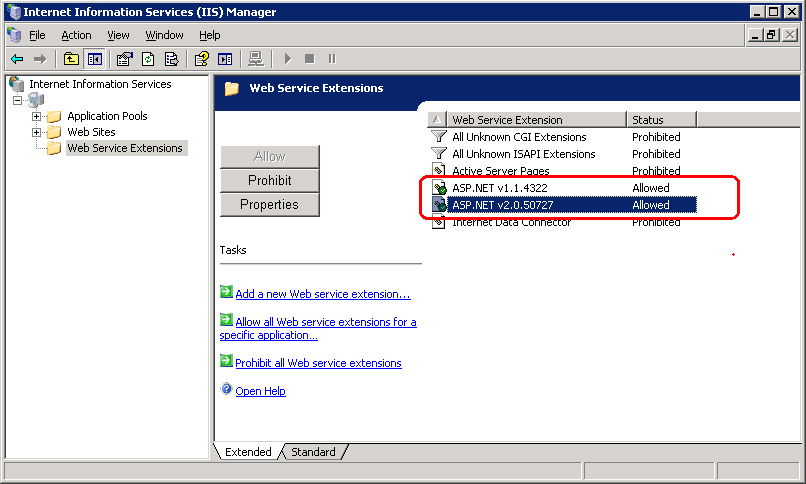Screen dimensions: 806x484
Task: Sort by Web Service Extension column header
Action: [x=537, y=120]
